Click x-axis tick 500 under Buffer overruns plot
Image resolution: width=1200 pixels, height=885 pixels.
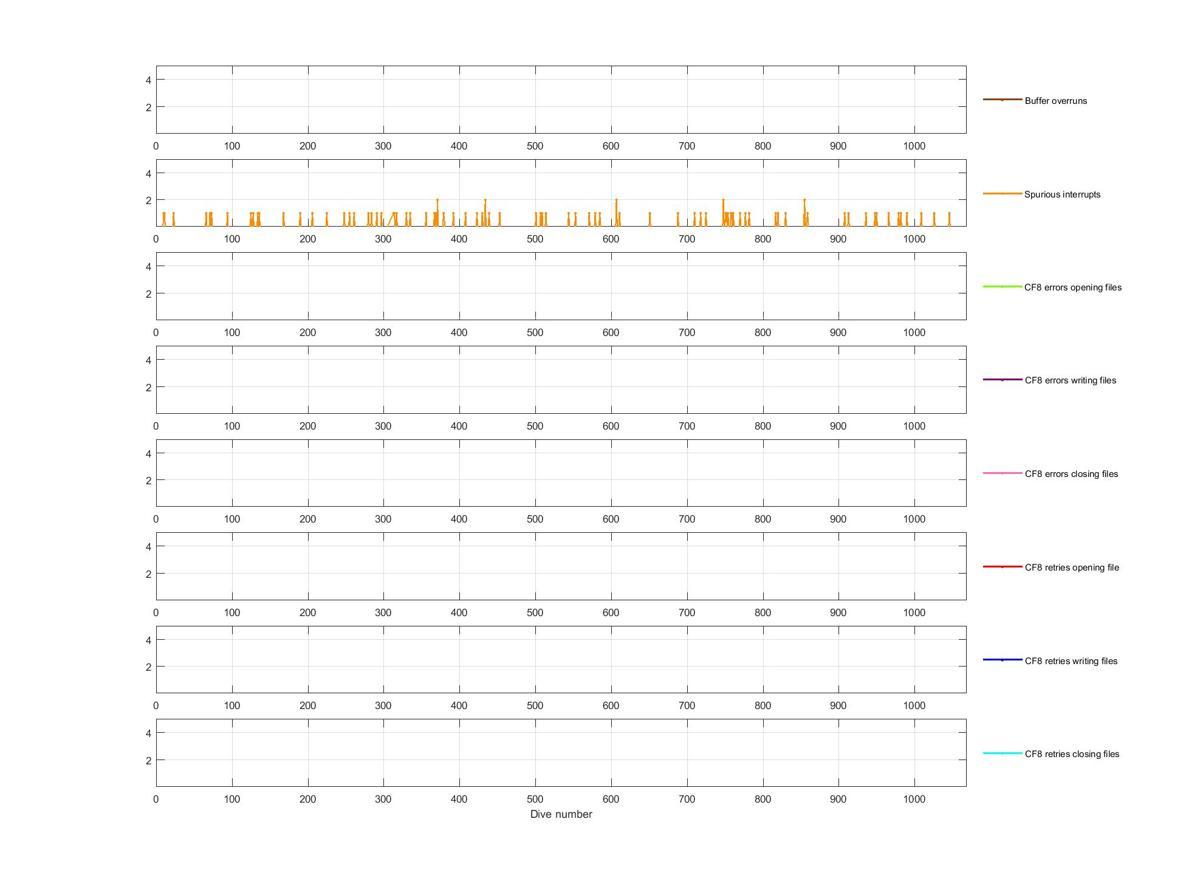tap(535, 146)
